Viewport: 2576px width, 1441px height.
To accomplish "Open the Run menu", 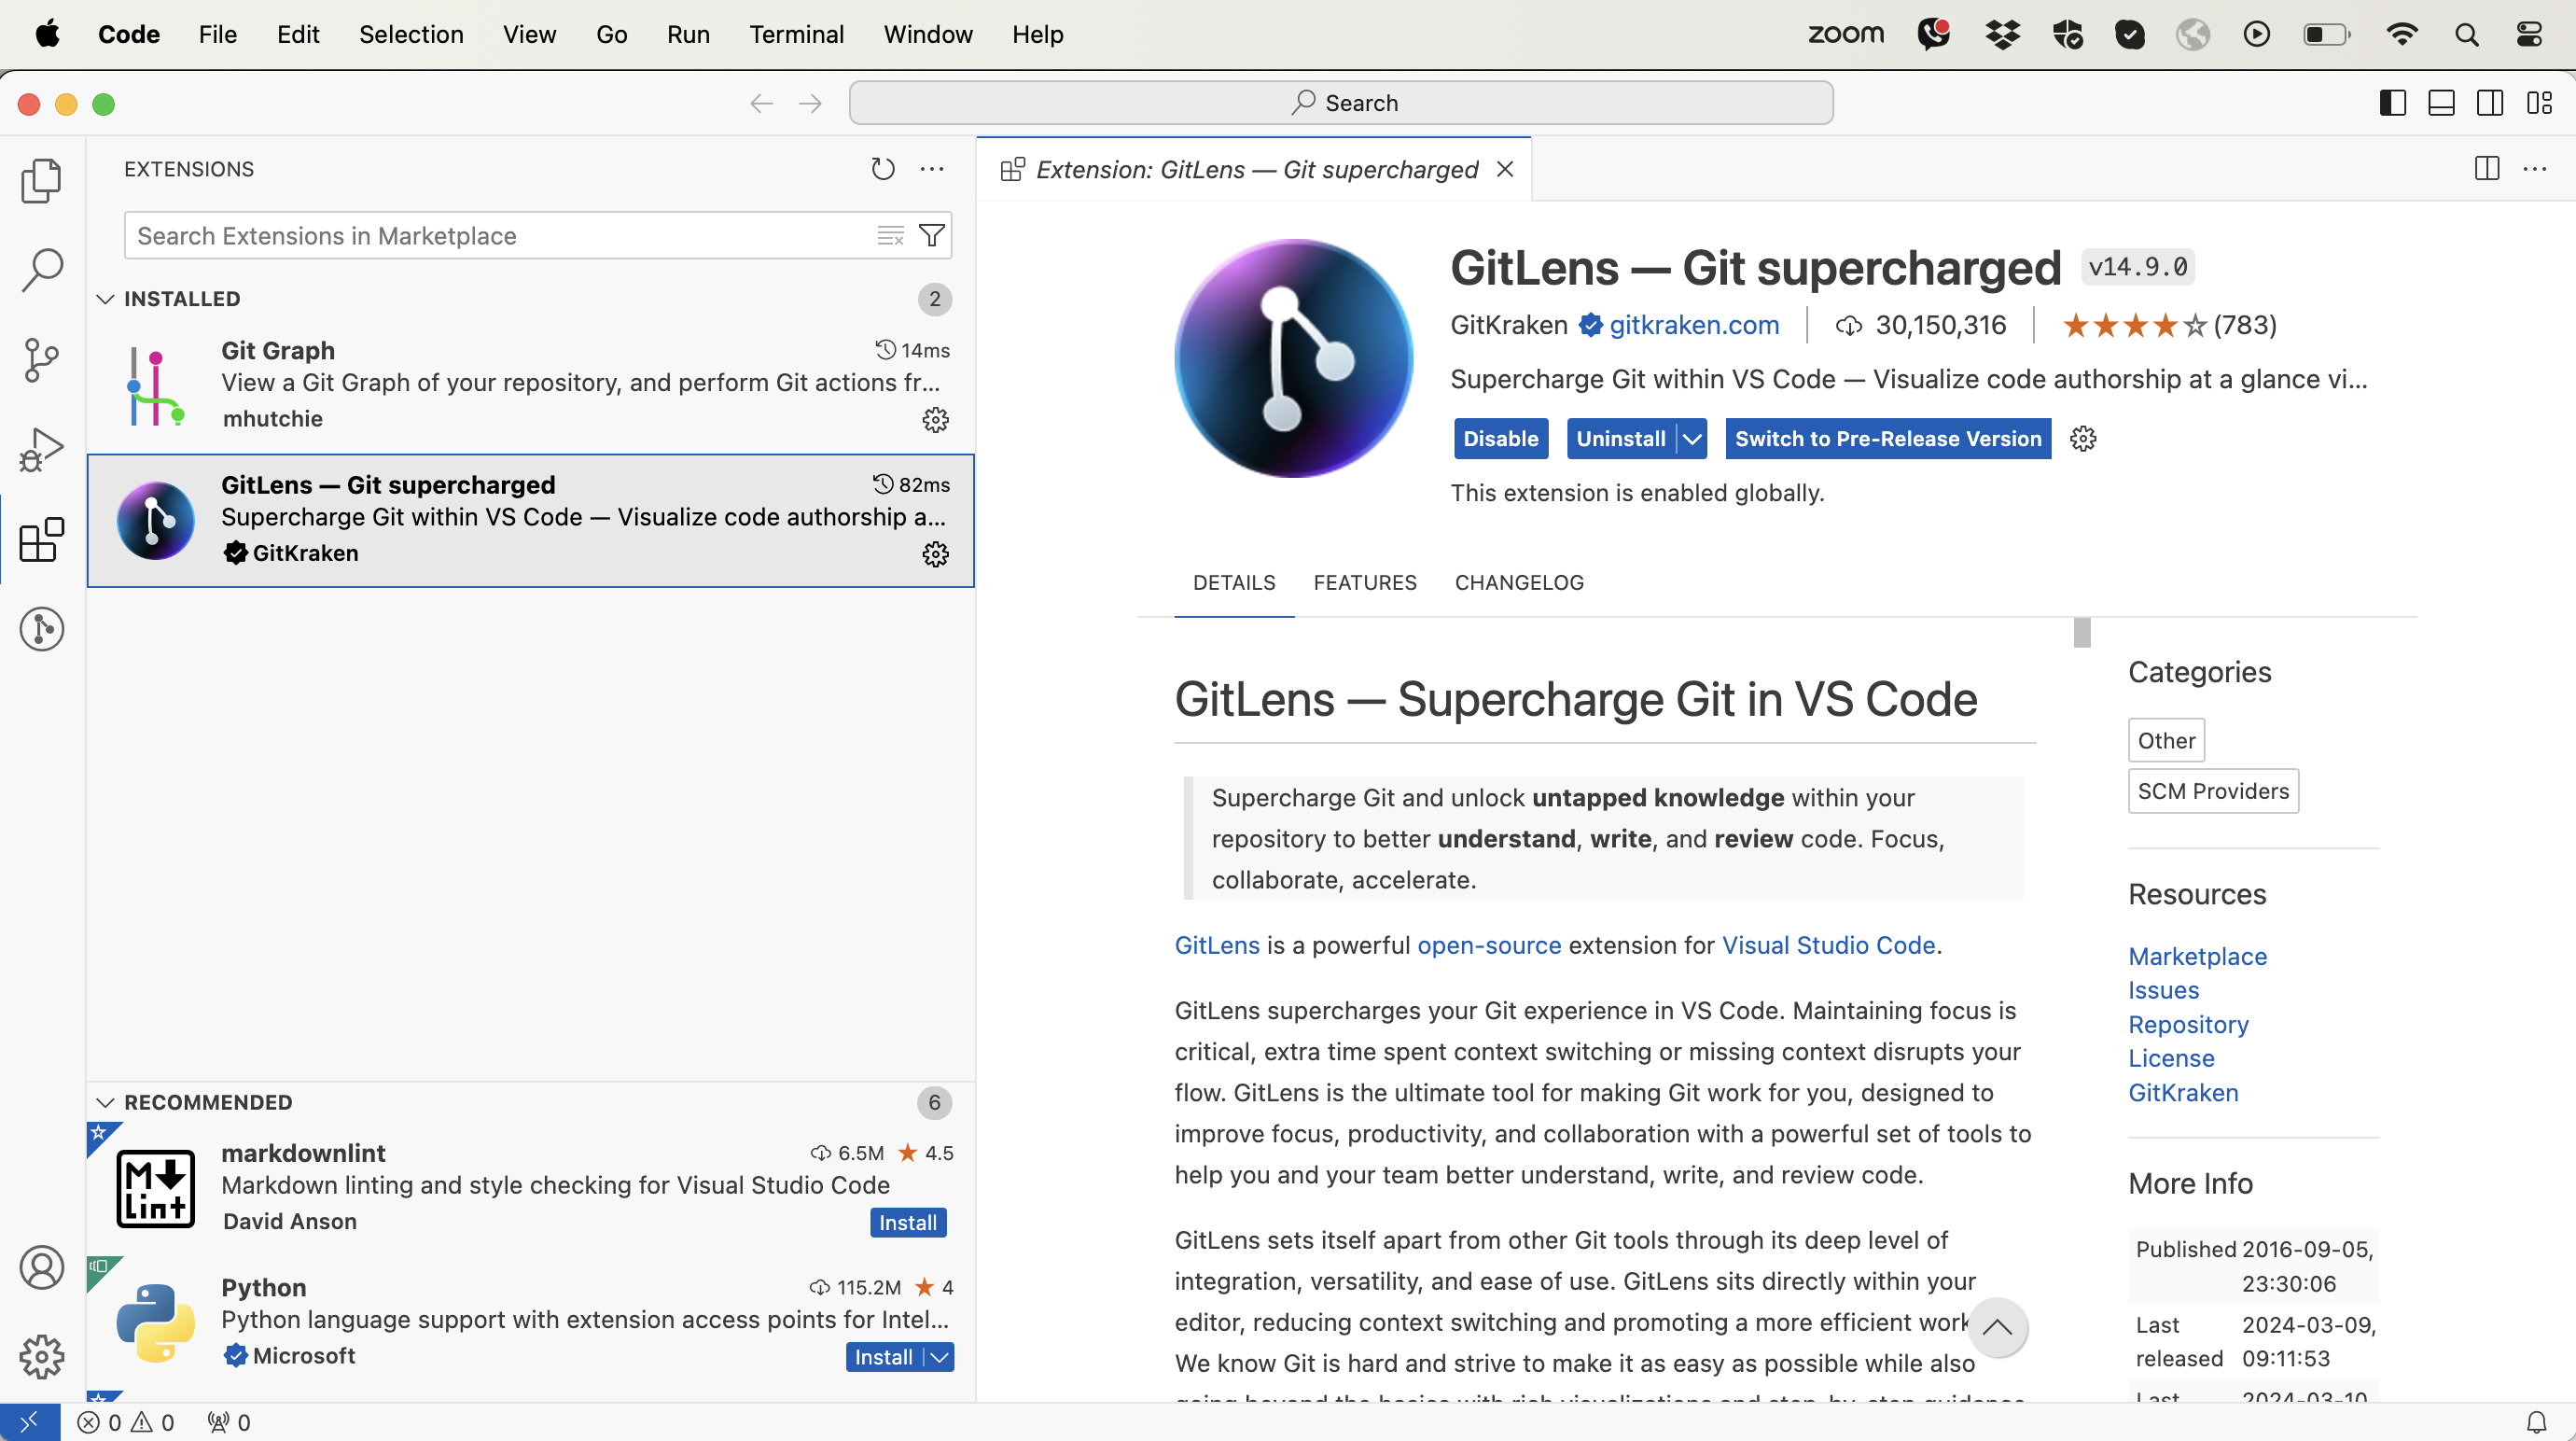I will 688,34.
